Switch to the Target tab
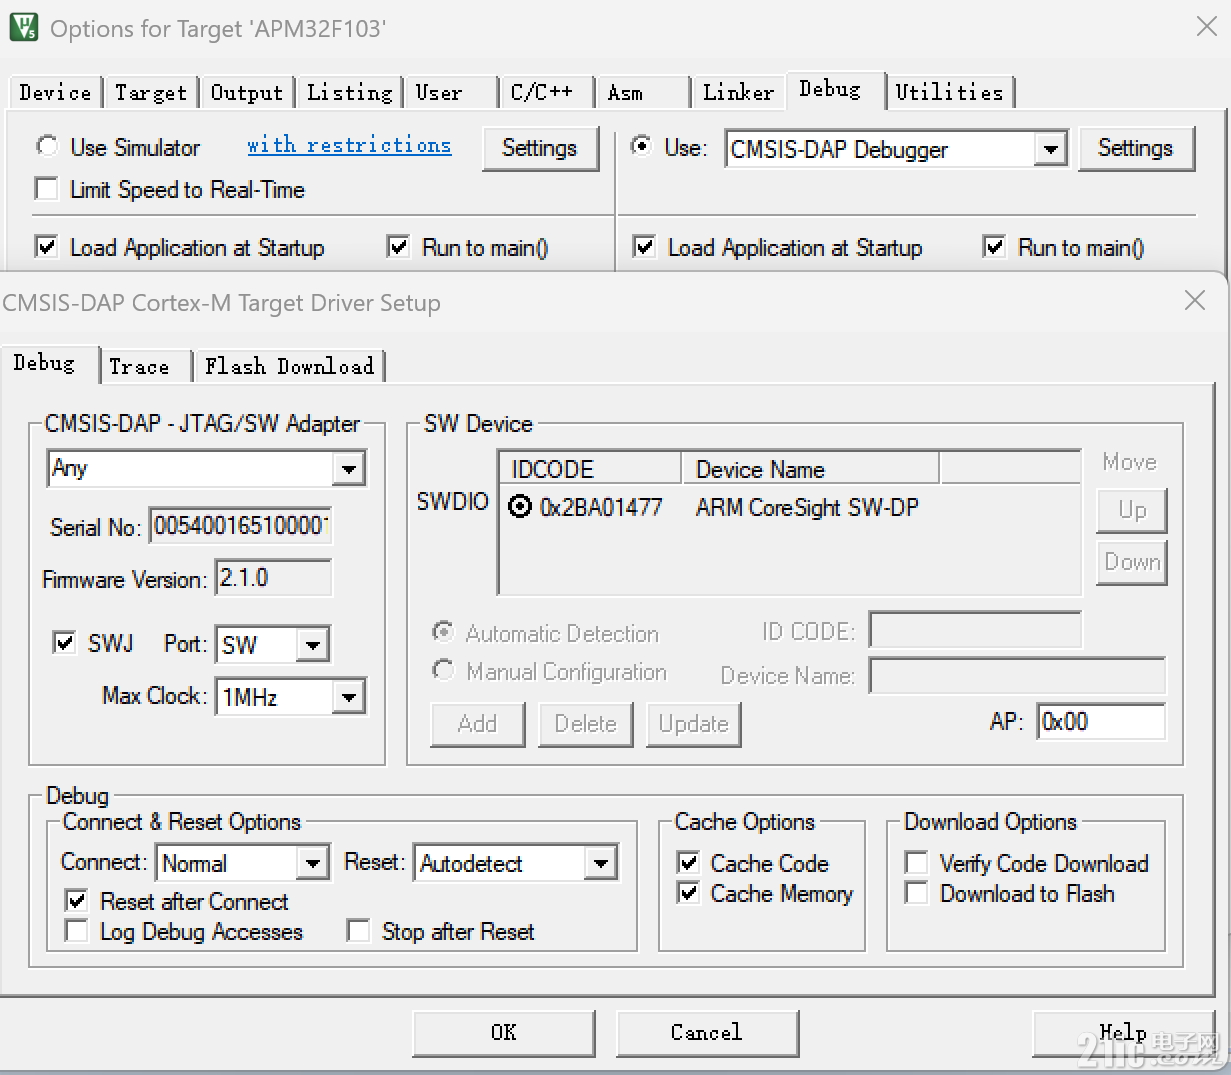The image size is (1231, 1075). [x=151, y=93]
